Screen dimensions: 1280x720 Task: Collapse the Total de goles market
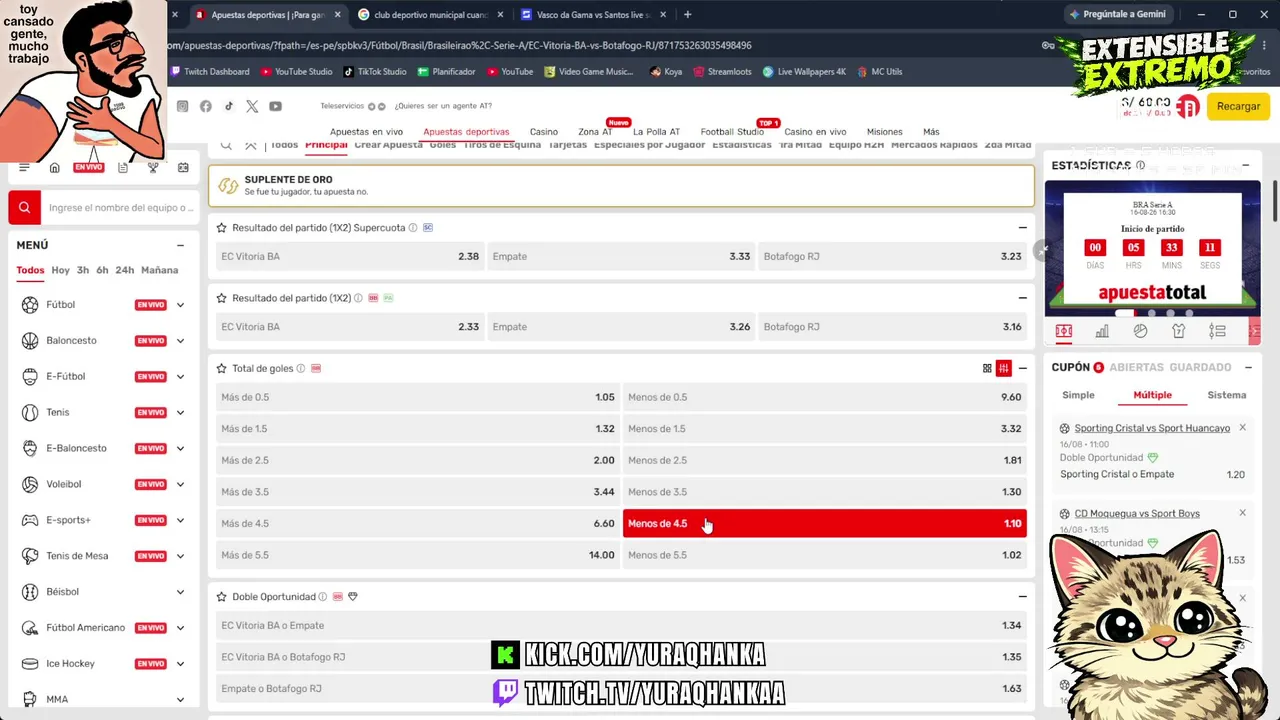pyautogui.click(x=1022, y=368)
